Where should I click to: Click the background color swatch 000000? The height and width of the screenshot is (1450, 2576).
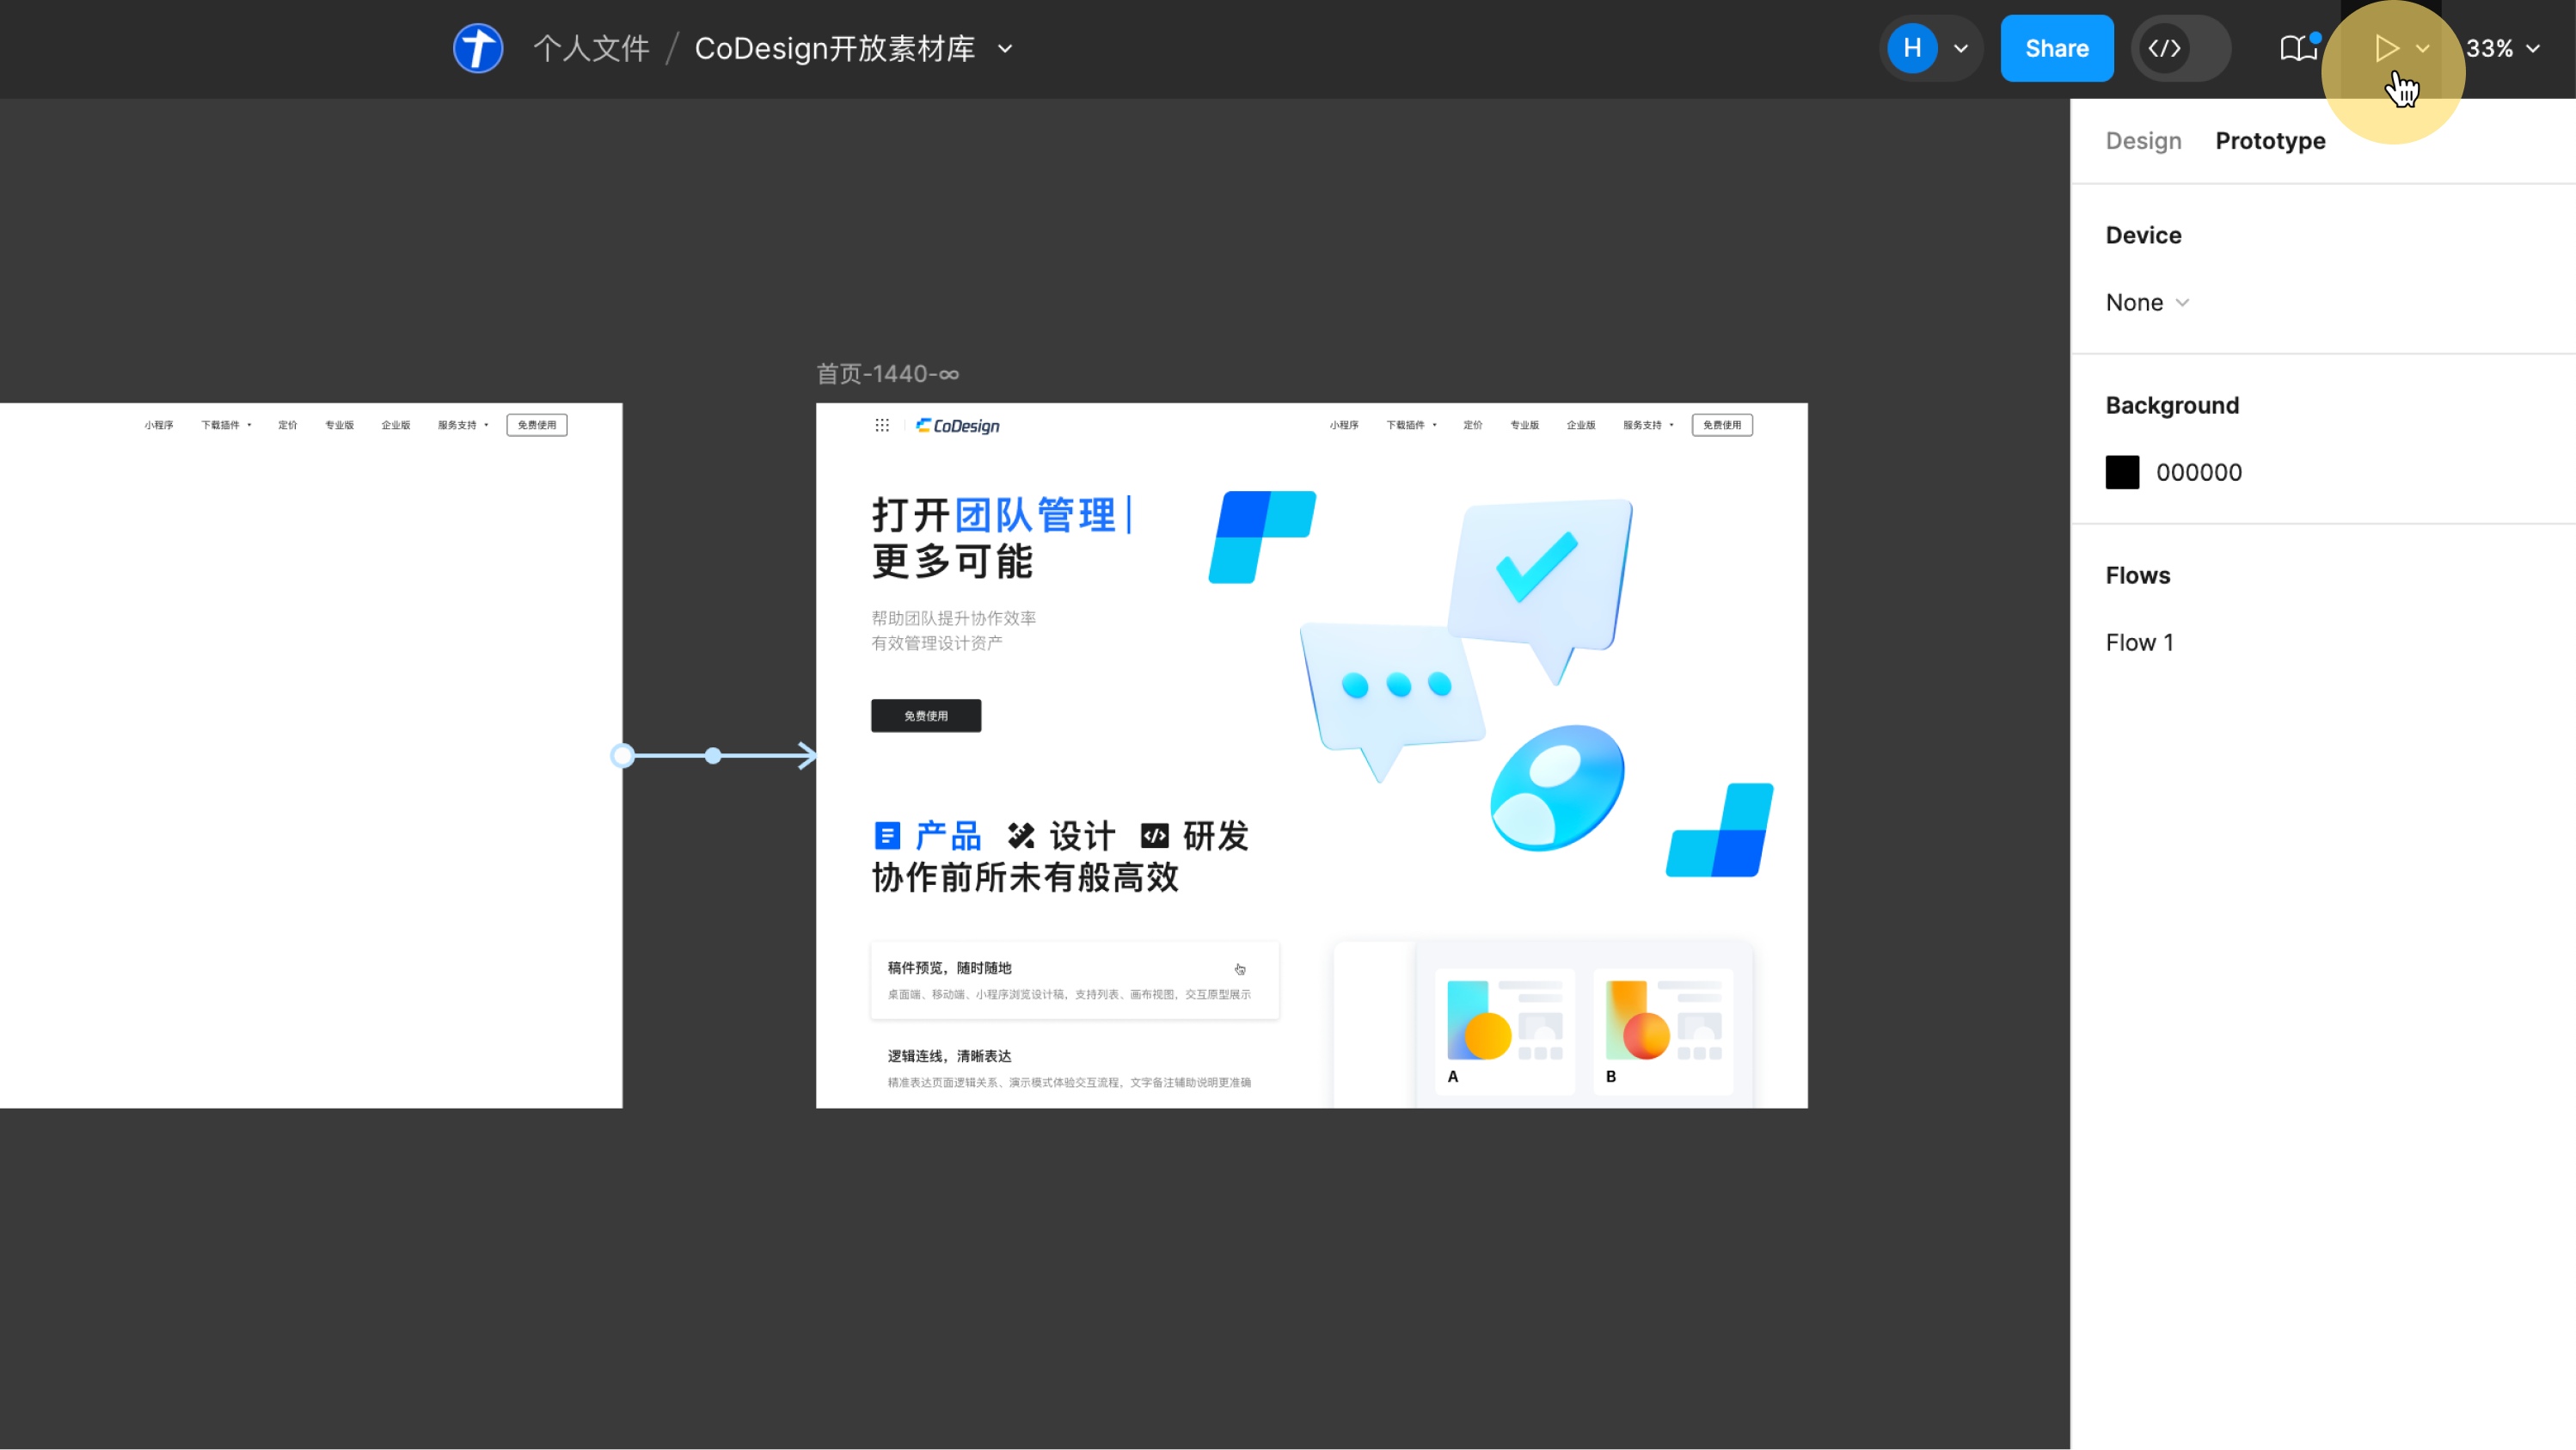[x=2123, y=471]
